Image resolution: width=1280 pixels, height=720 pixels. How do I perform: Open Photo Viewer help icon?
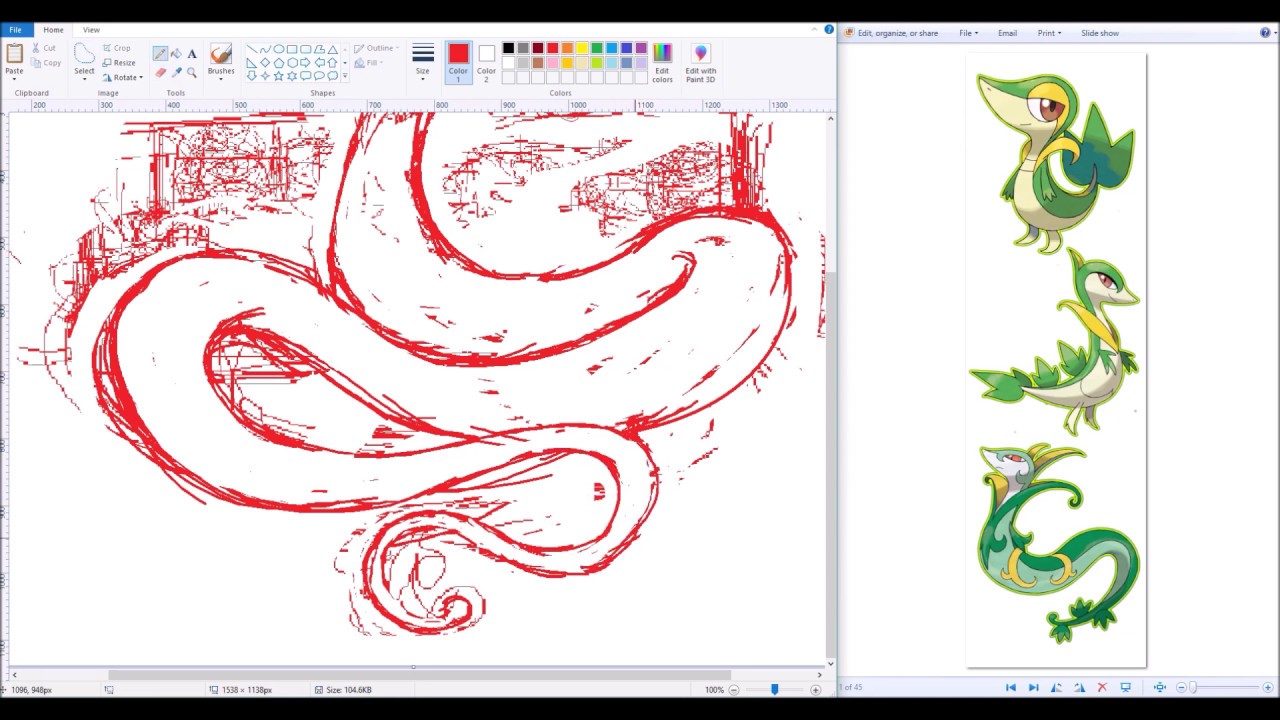click(x=1265, y=33)
